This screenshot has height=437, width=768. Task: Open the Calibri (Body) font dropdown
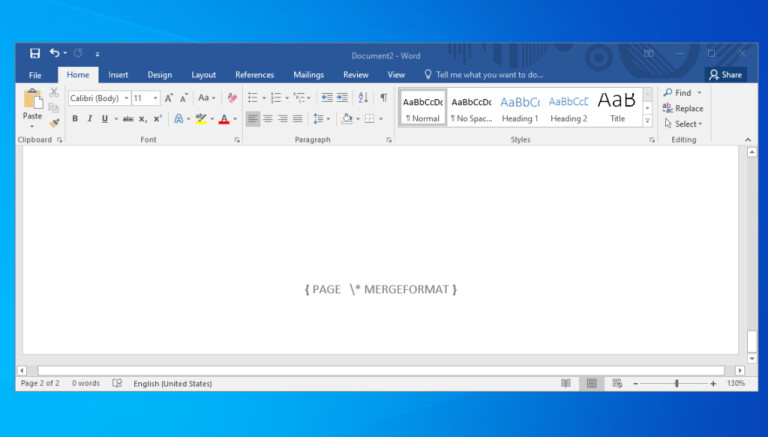tap(99, 98)
